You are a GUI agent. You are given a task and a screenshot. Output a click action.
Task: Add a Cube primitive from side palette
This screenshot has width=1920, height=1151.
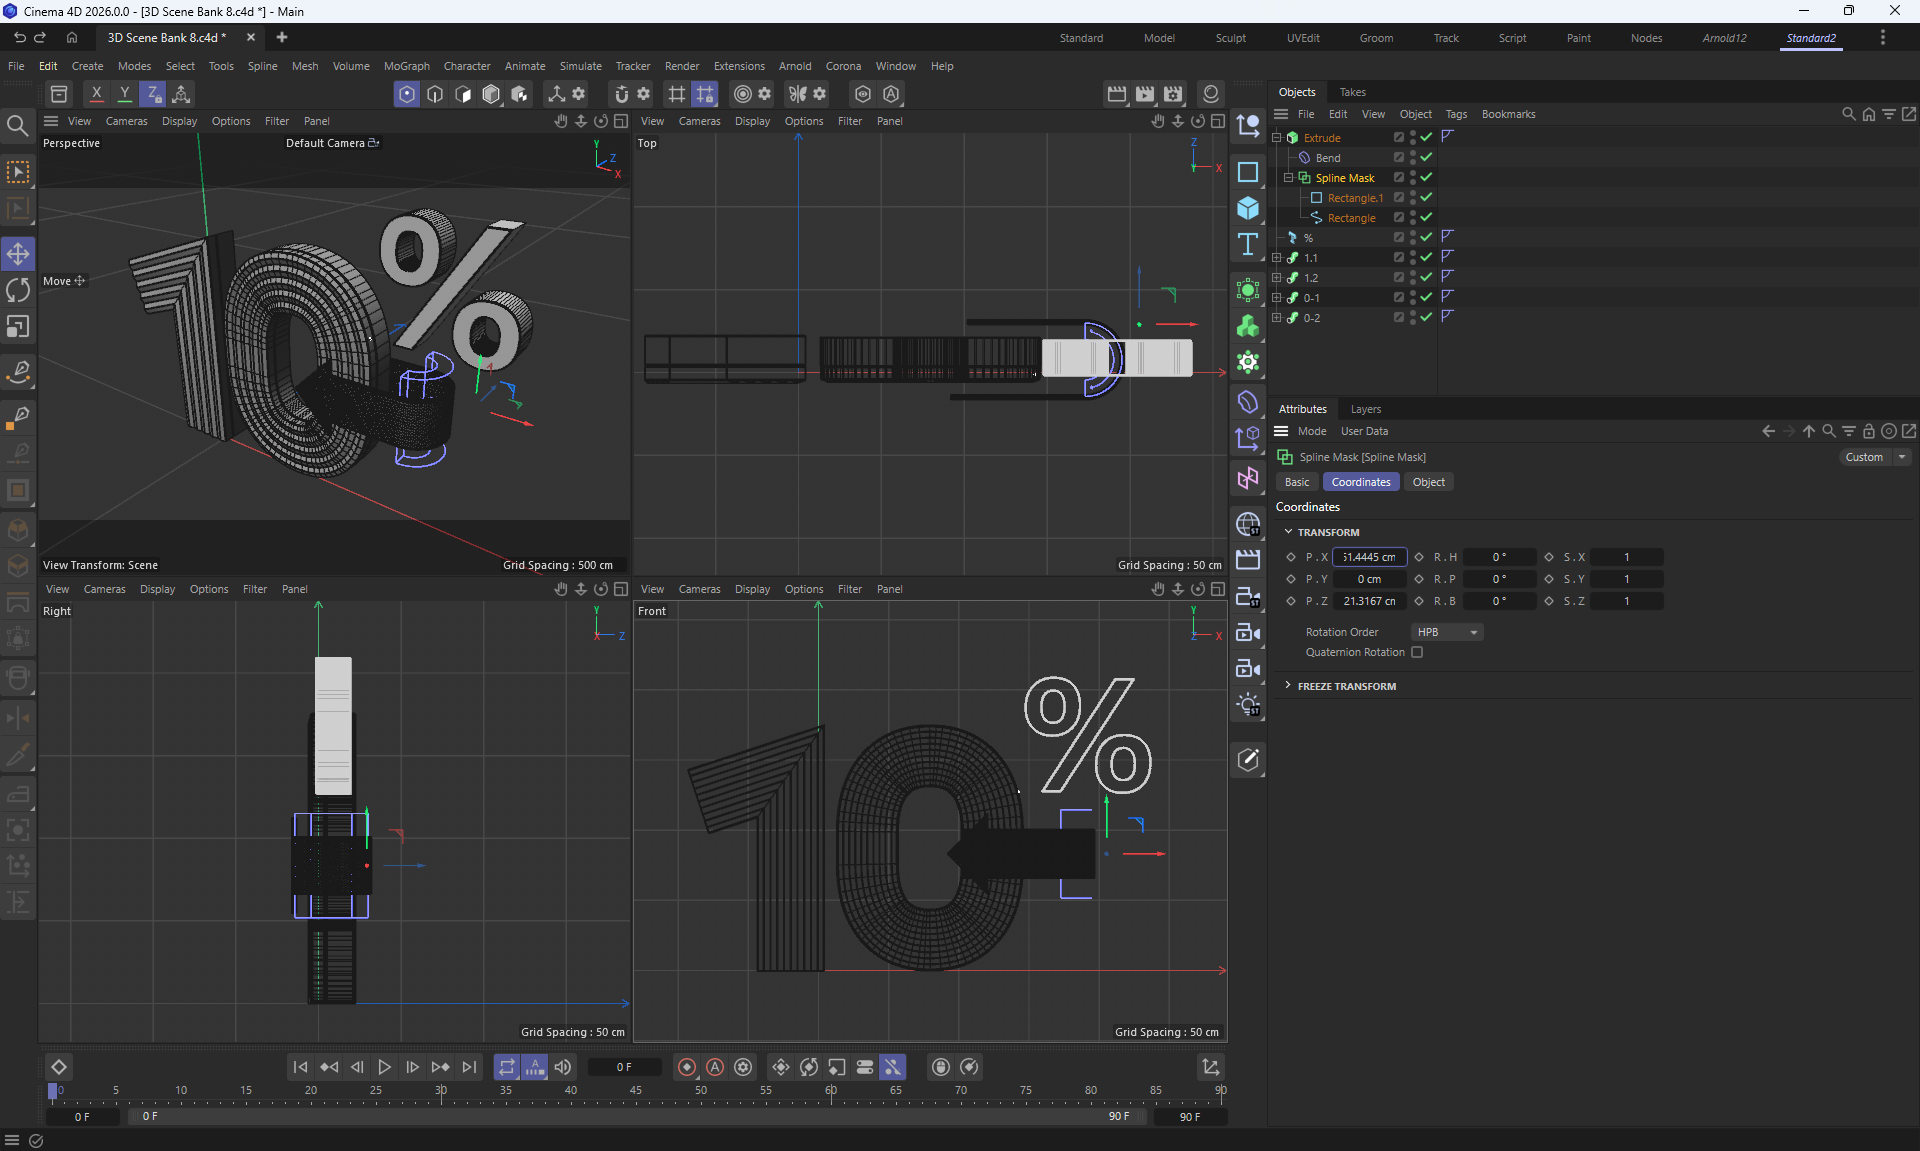(x=1247, y=208)
